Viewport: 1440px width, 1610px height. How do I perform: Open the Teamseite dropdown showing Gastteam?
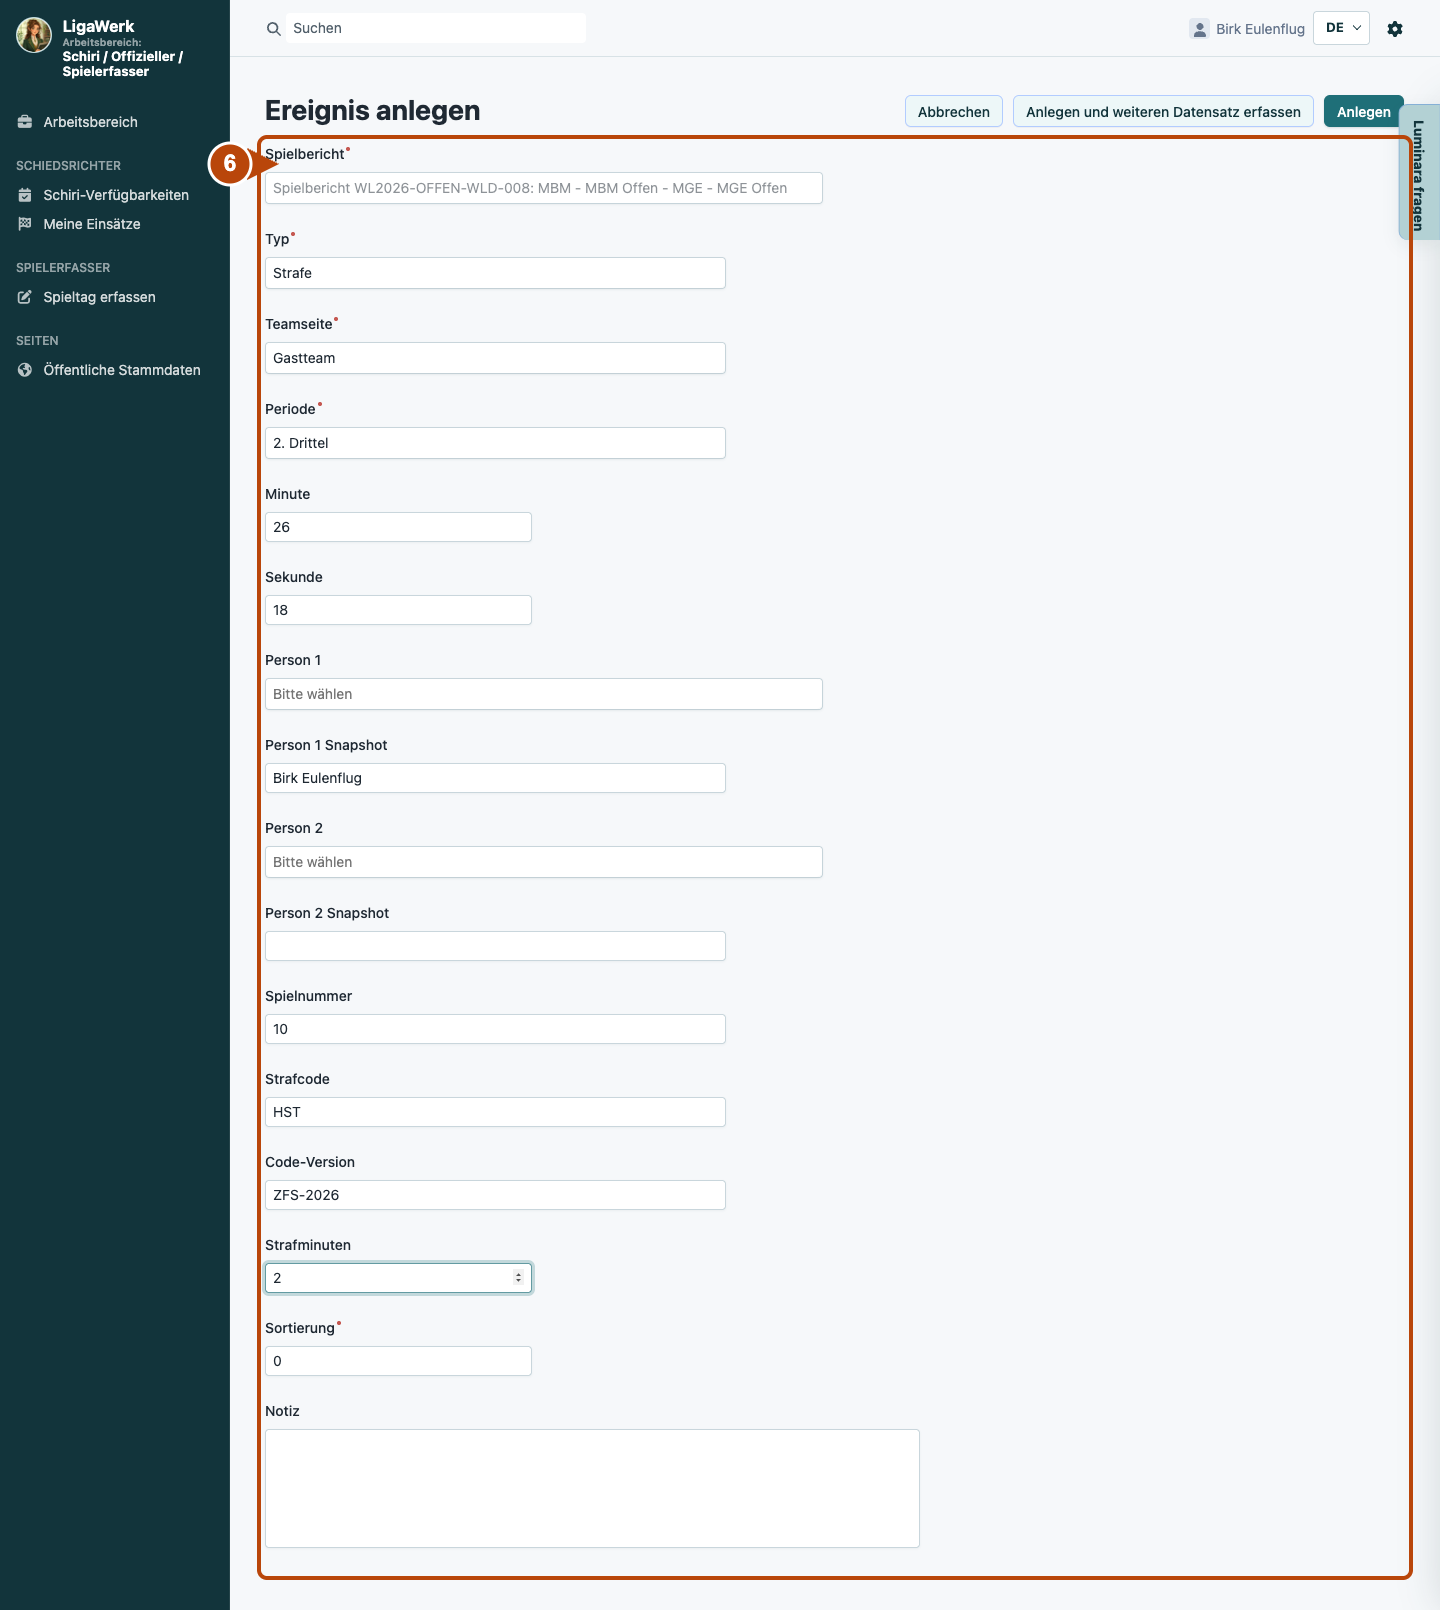[x=495, y=358]
